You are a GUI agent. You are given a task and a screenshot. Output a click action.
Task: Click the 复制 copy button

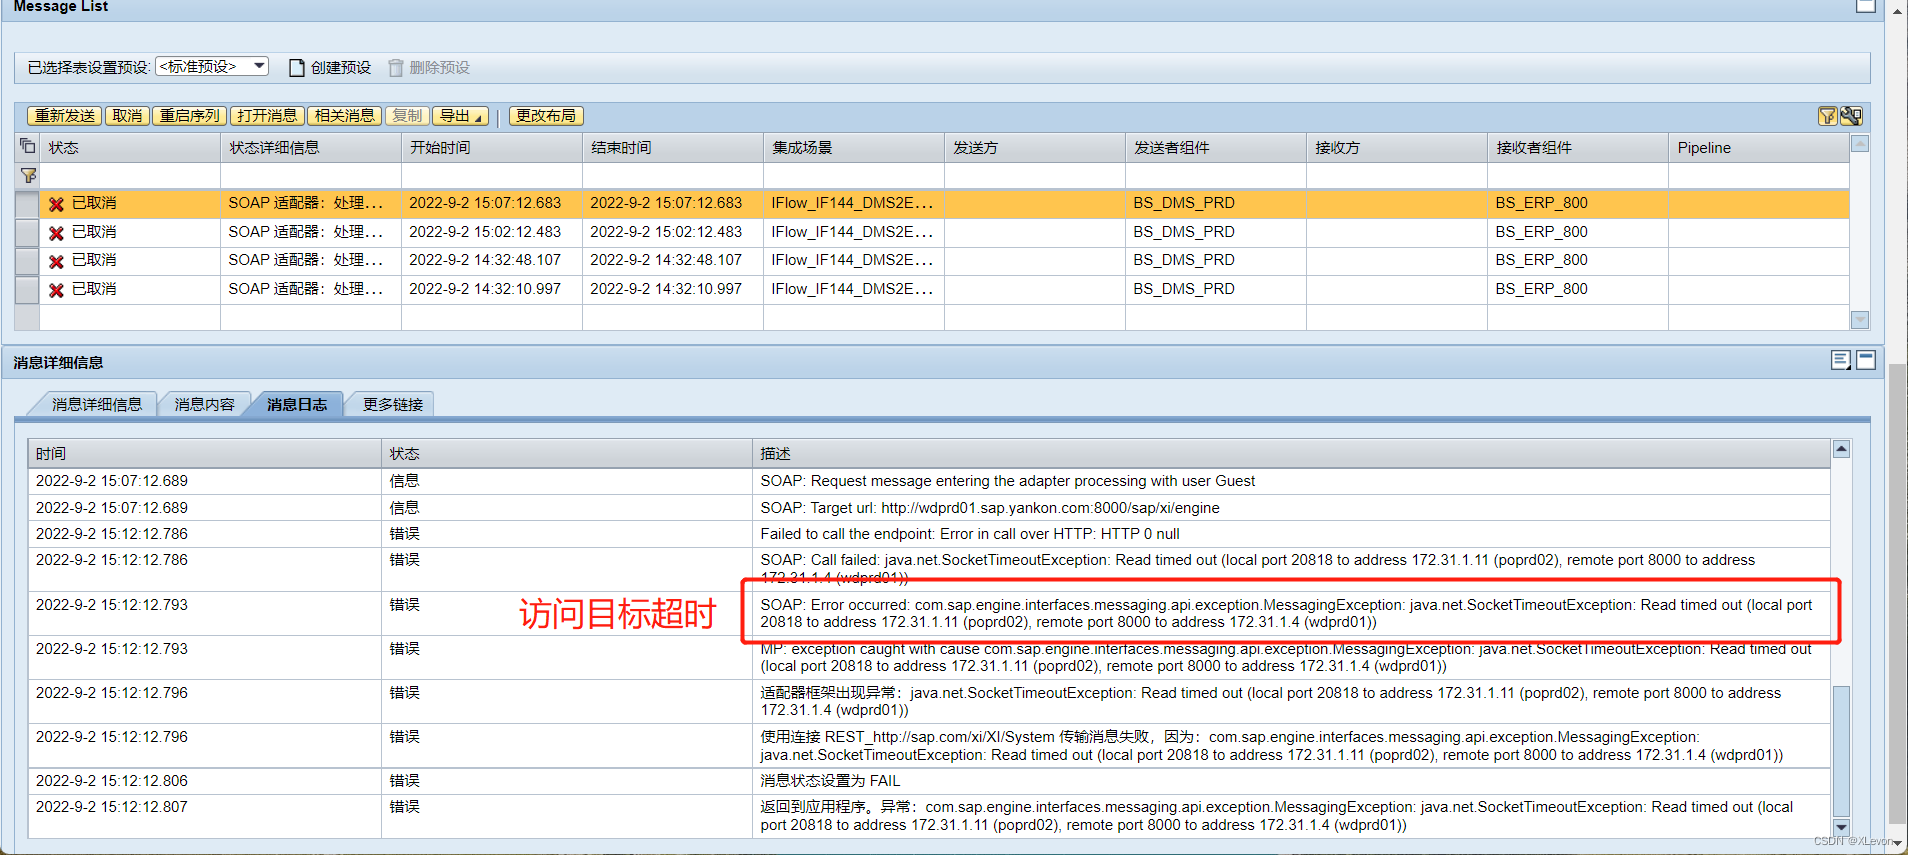pos(407,116)
